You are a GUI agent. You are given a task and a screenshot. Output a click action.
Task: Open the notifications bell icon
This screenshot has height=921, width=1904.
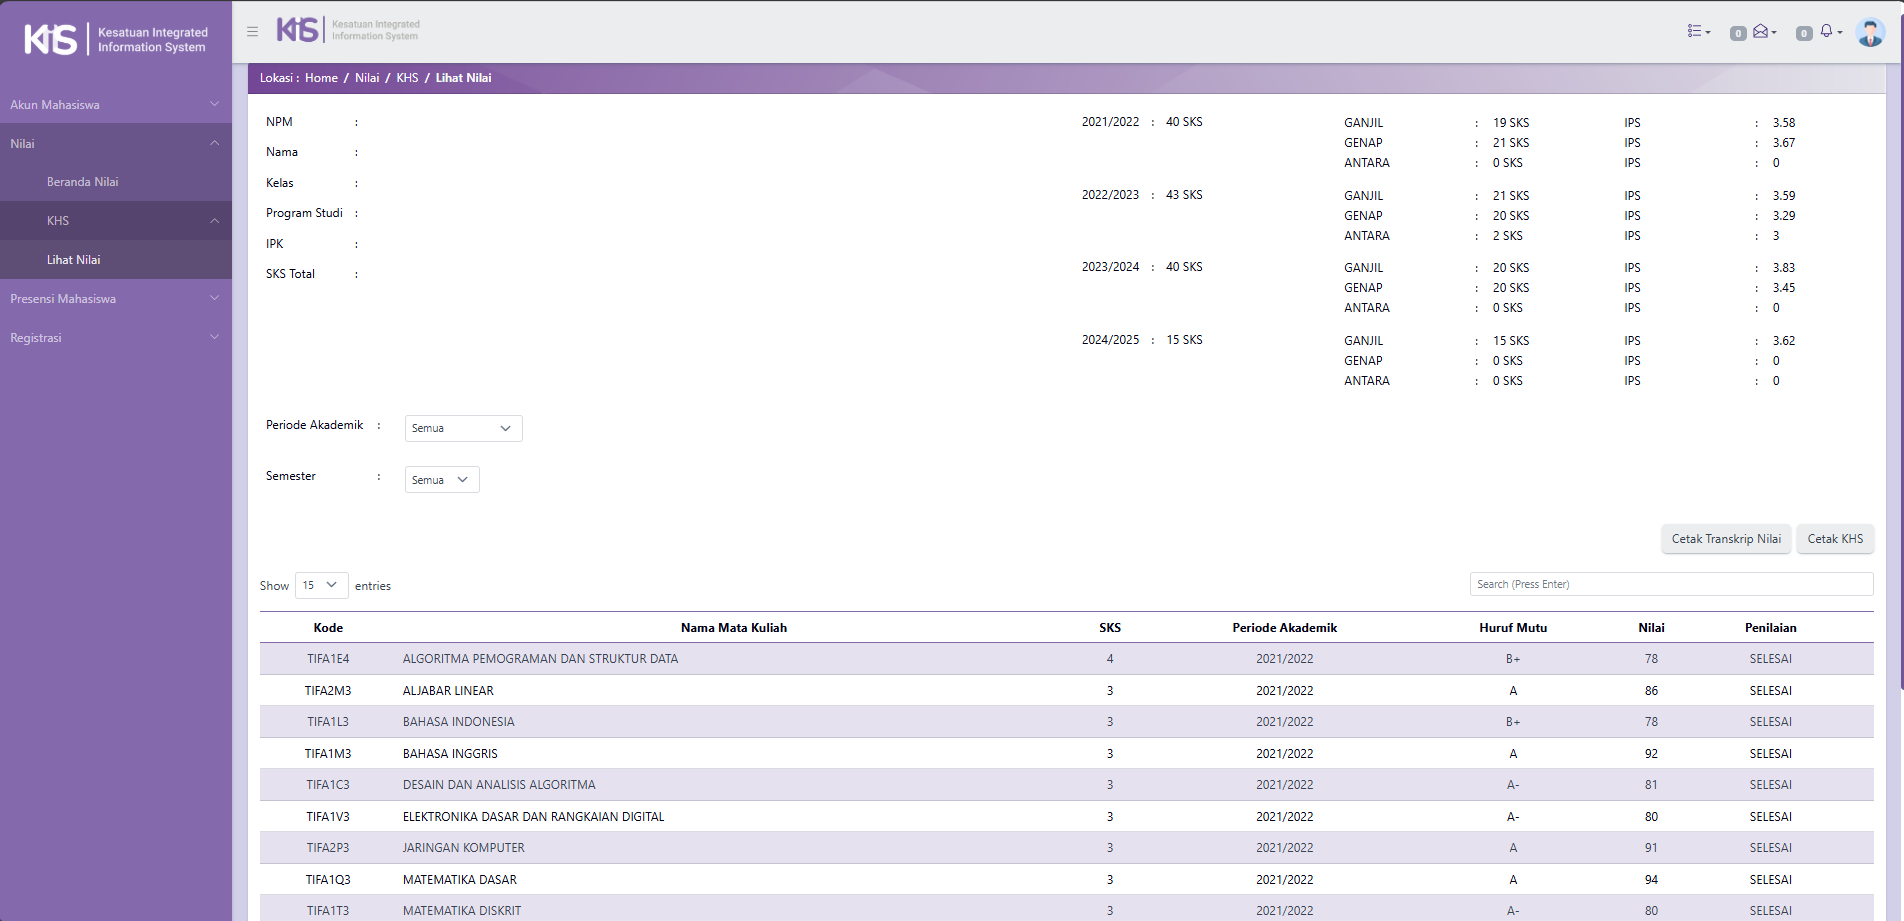coord(1828,32)
